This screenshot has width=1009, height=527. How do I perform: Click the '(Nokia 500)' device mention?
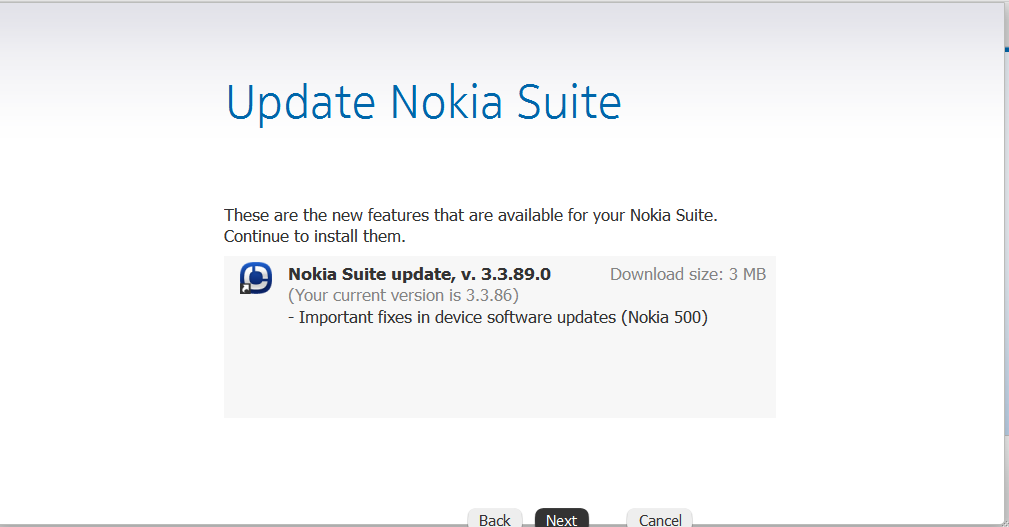coord(665,317)
